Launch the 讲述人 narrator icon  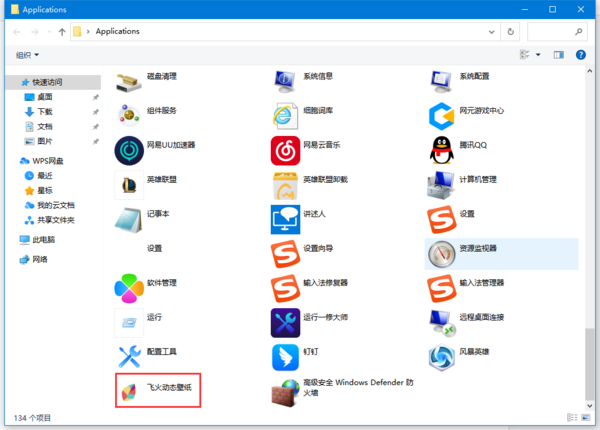pyautogui.click(x=285, y=219)
